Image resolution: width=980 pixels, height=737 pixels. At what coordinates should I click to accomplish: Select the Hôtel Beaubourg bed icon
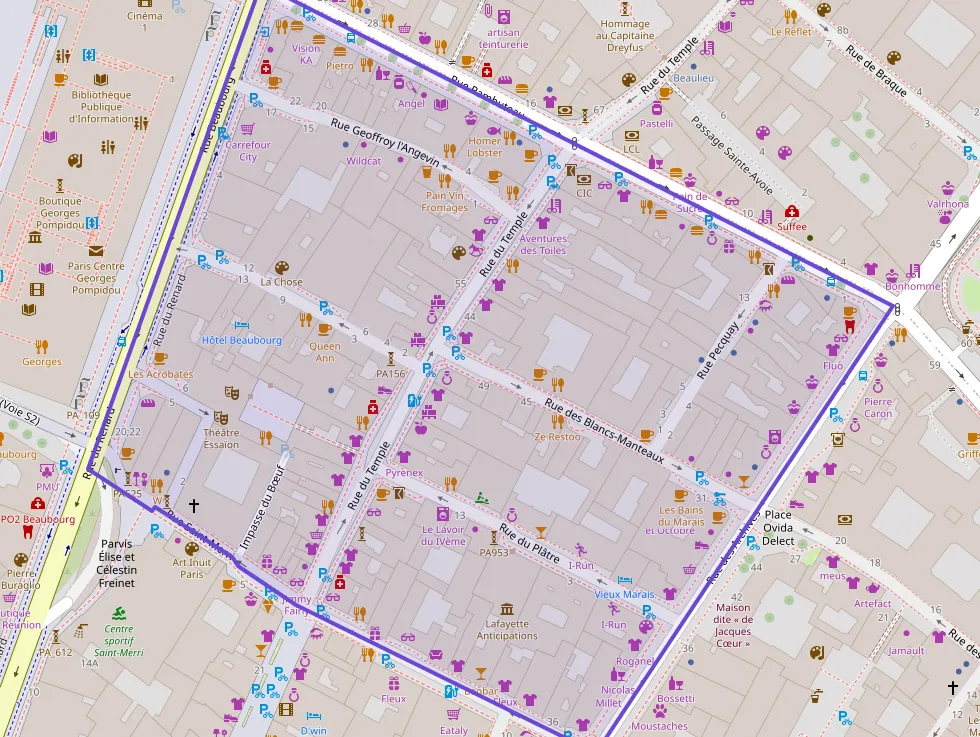241,325
